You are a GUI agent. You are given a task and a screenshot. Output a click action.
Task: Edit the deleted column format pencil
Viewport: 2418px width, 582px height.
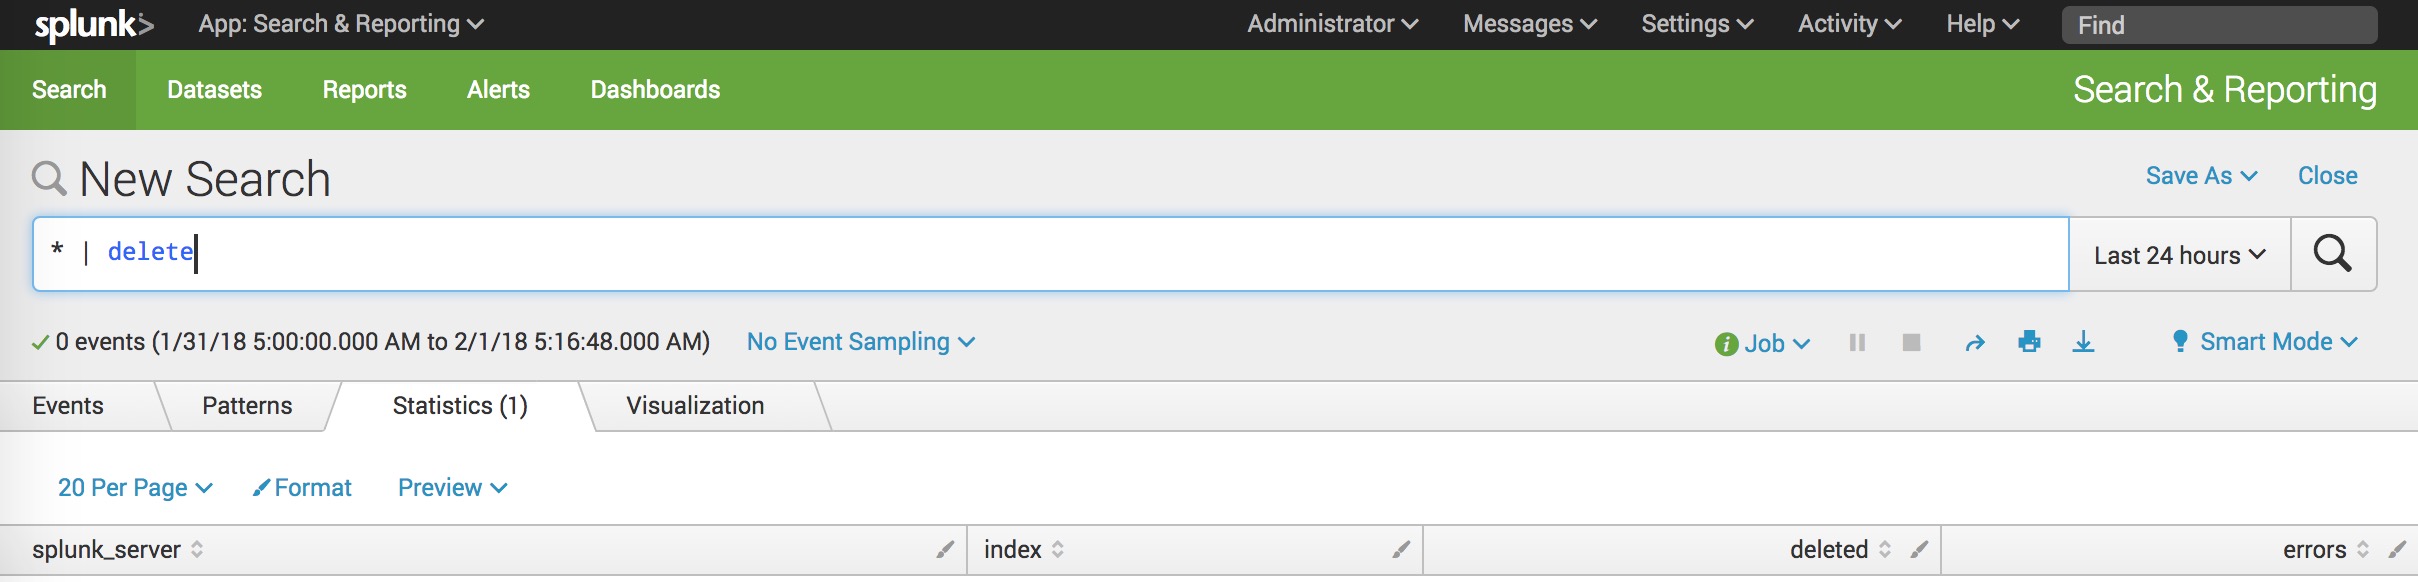[x=1918, y=549]
